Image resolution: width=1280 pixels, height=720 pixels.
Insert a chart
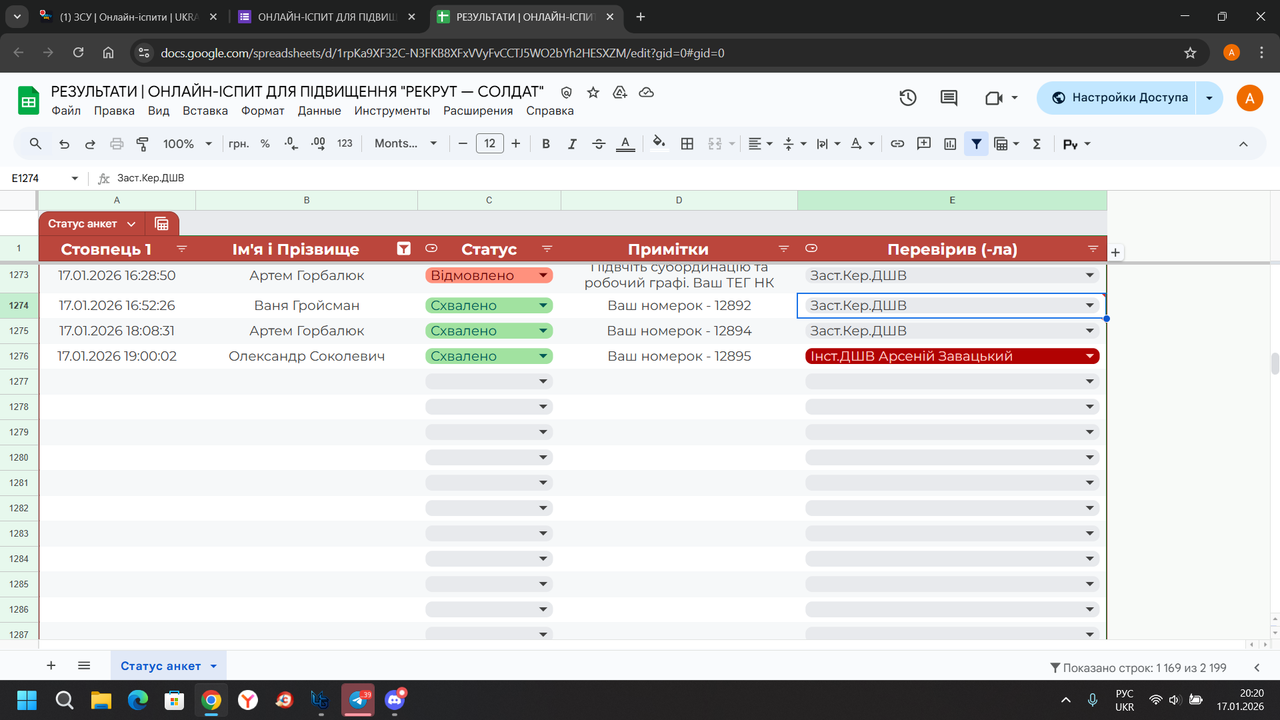click(x=950, y=144)
